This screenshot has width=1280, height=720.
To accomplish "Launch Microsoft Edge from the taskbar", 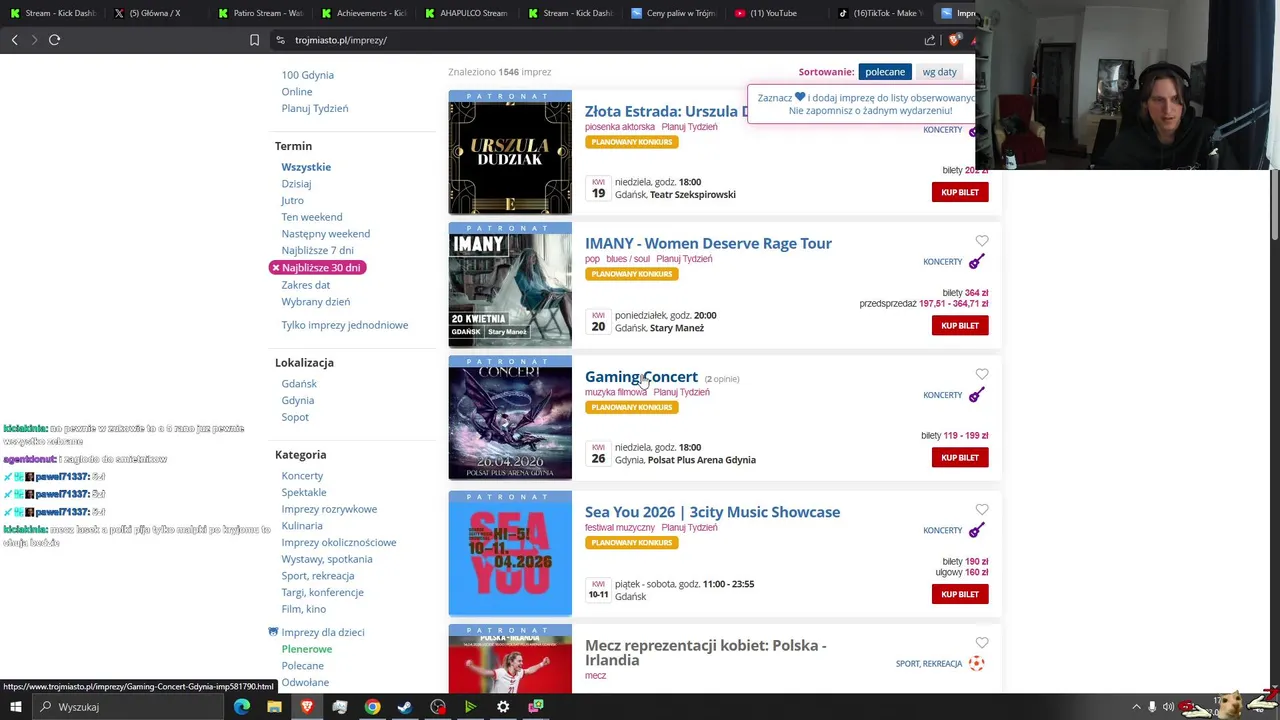I will [x=242, y=707].
